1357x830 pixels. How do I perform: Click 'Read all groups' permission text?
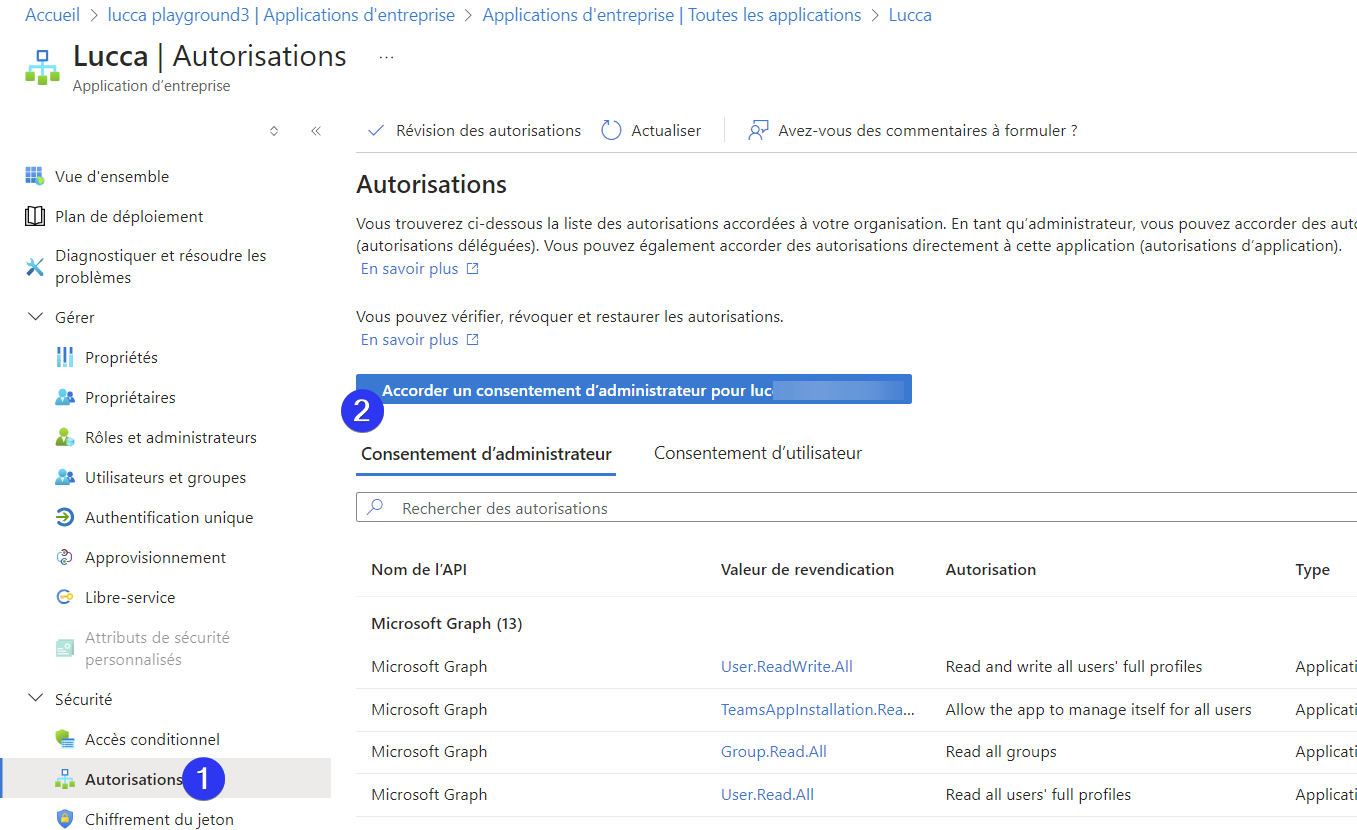point(1001,751)
